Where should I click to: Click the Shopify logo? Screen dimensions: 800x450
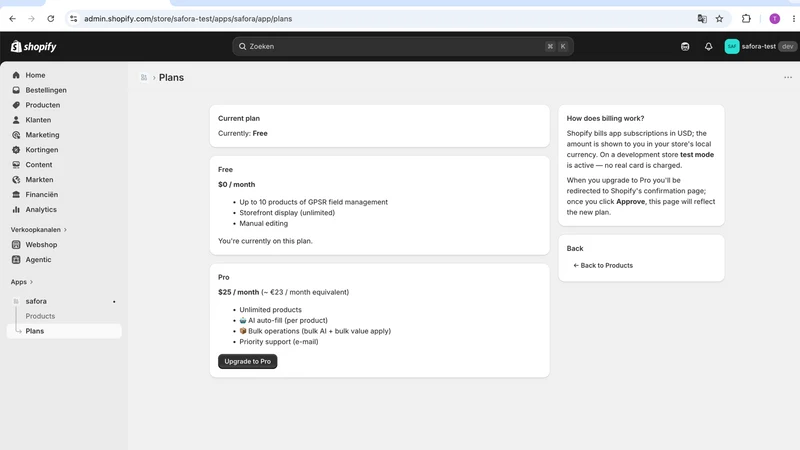coord(34,46)
